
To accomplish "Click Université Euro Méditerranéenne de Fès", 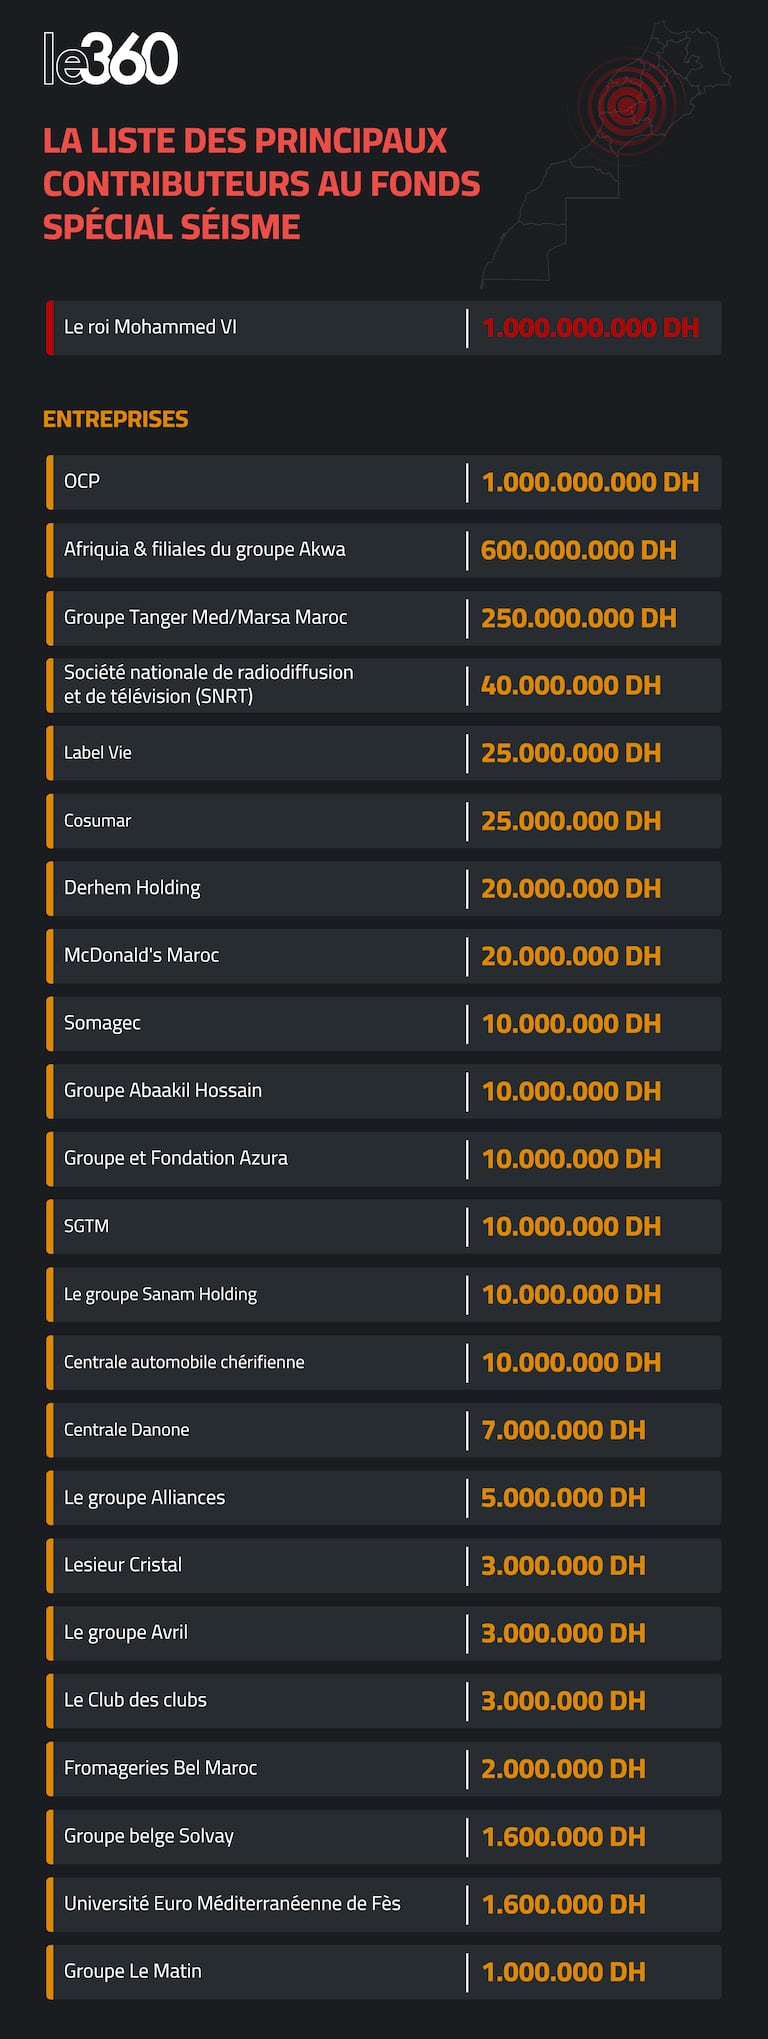I will 232,1903.
